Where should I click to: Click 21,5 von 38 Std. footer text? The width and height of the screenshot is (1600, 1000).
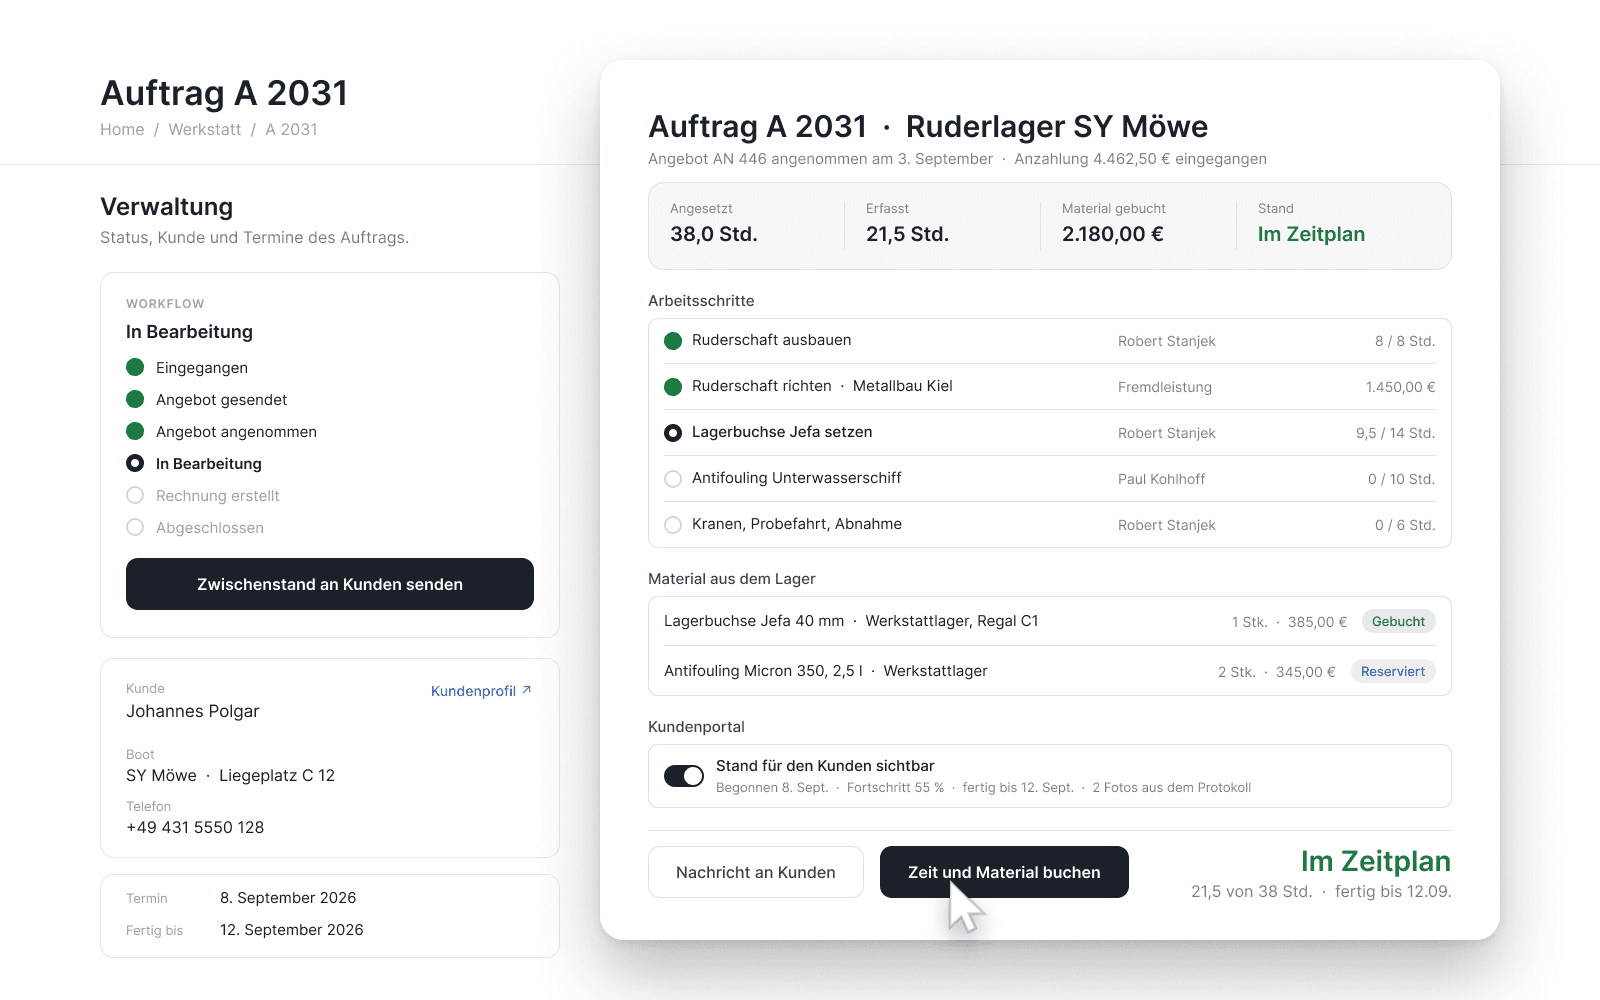click(x=1251, y=891)
